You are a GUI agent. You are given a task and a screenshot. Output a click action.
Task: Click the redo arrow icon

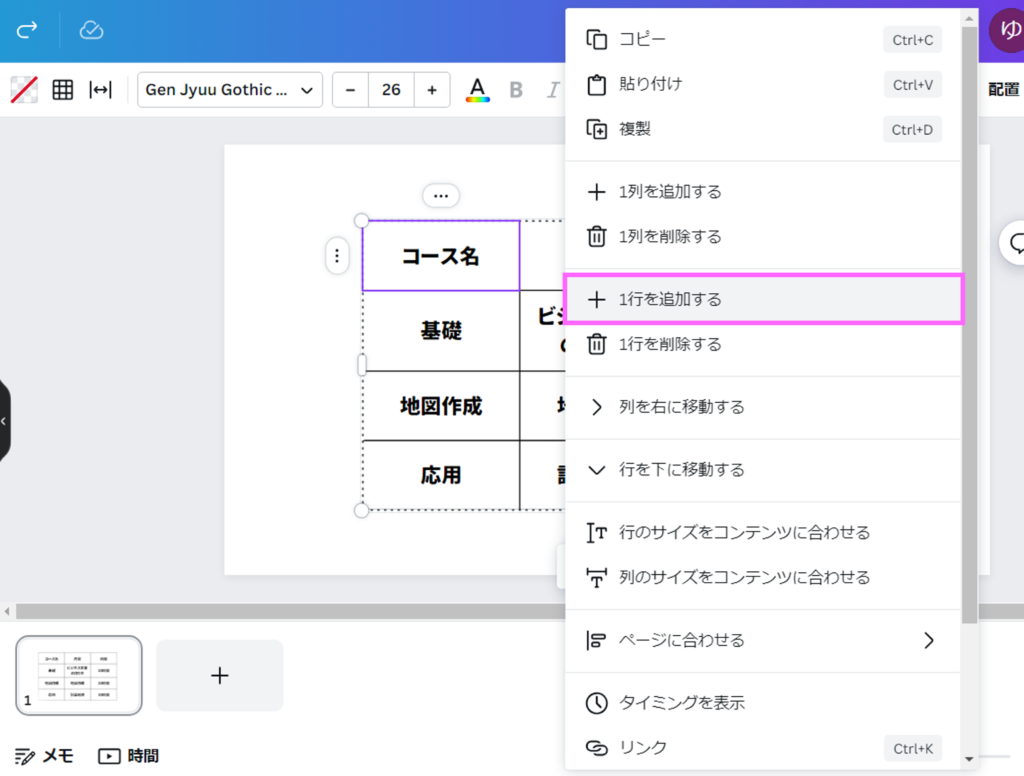click(27, 30)
